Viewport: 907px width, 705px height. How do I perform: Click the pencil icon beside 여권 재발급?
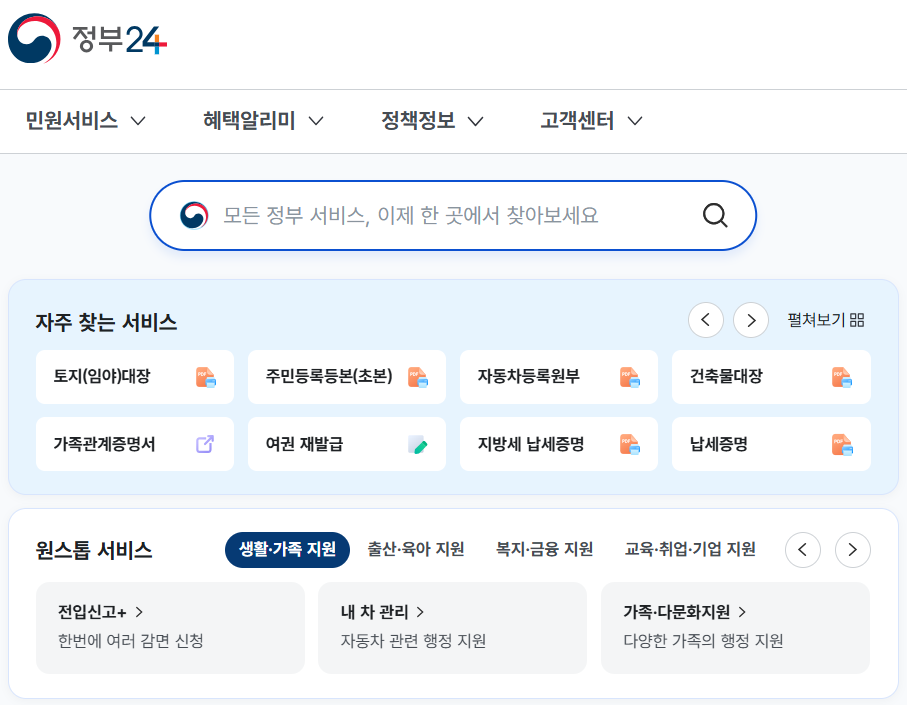(x=417, y=443)
